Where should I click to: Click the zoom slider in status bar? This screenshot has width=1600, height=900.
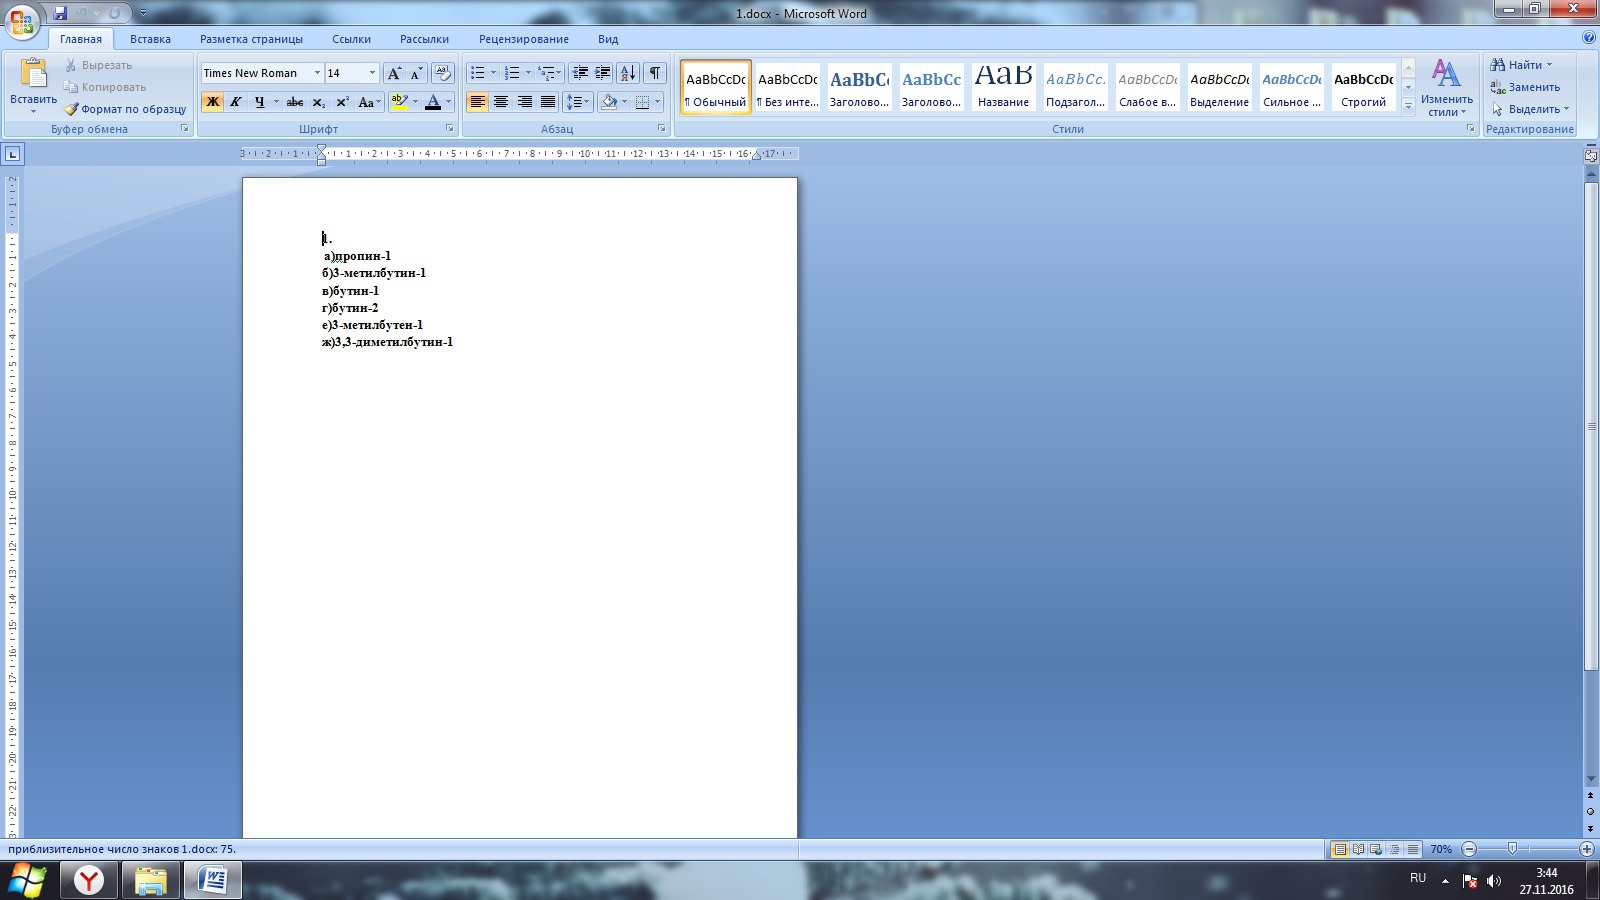pyautogui.click(x=1512, y=849)
